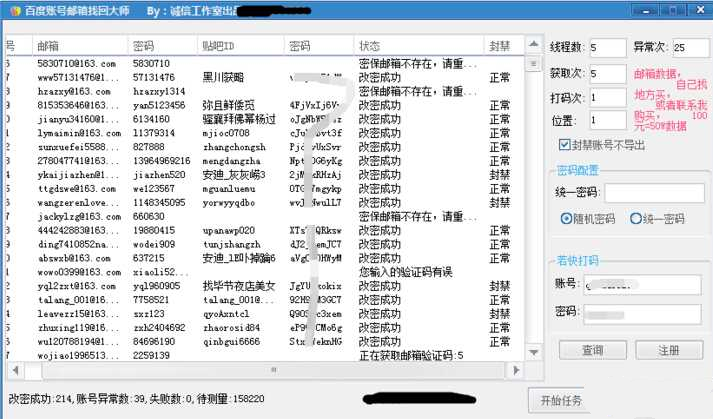Select row with email hzazxy@163.com

pos(264,91)
